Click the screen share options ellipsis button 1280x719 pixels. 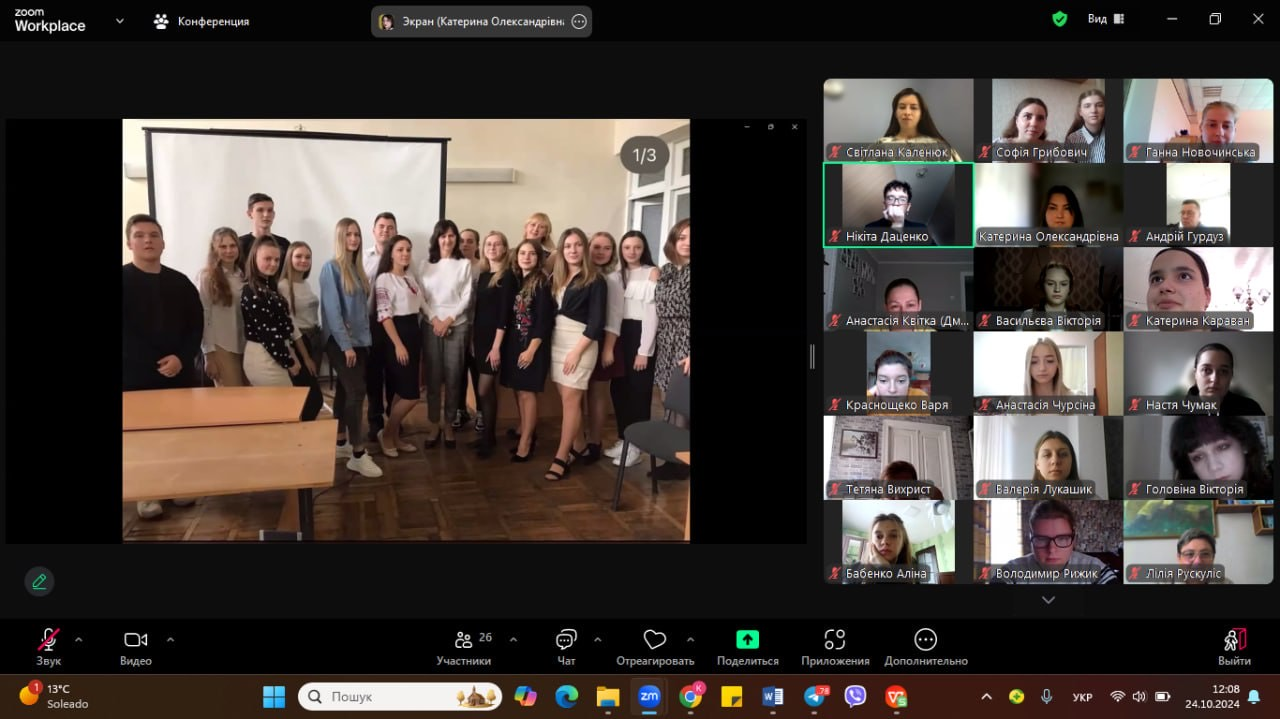tap(578, 22)
